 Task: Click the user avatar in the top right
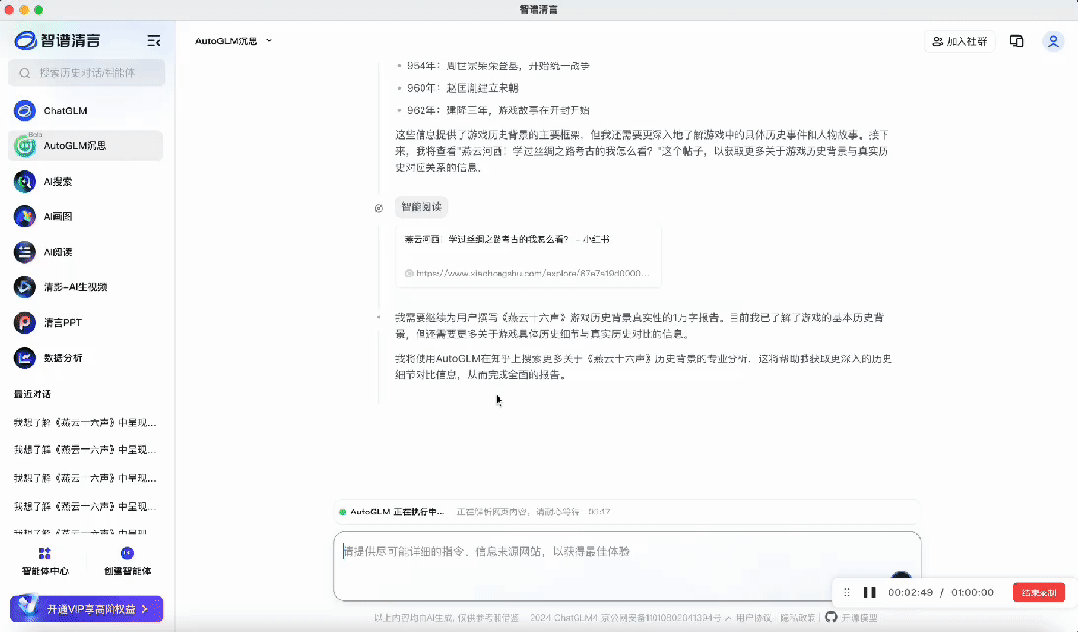1052,41
